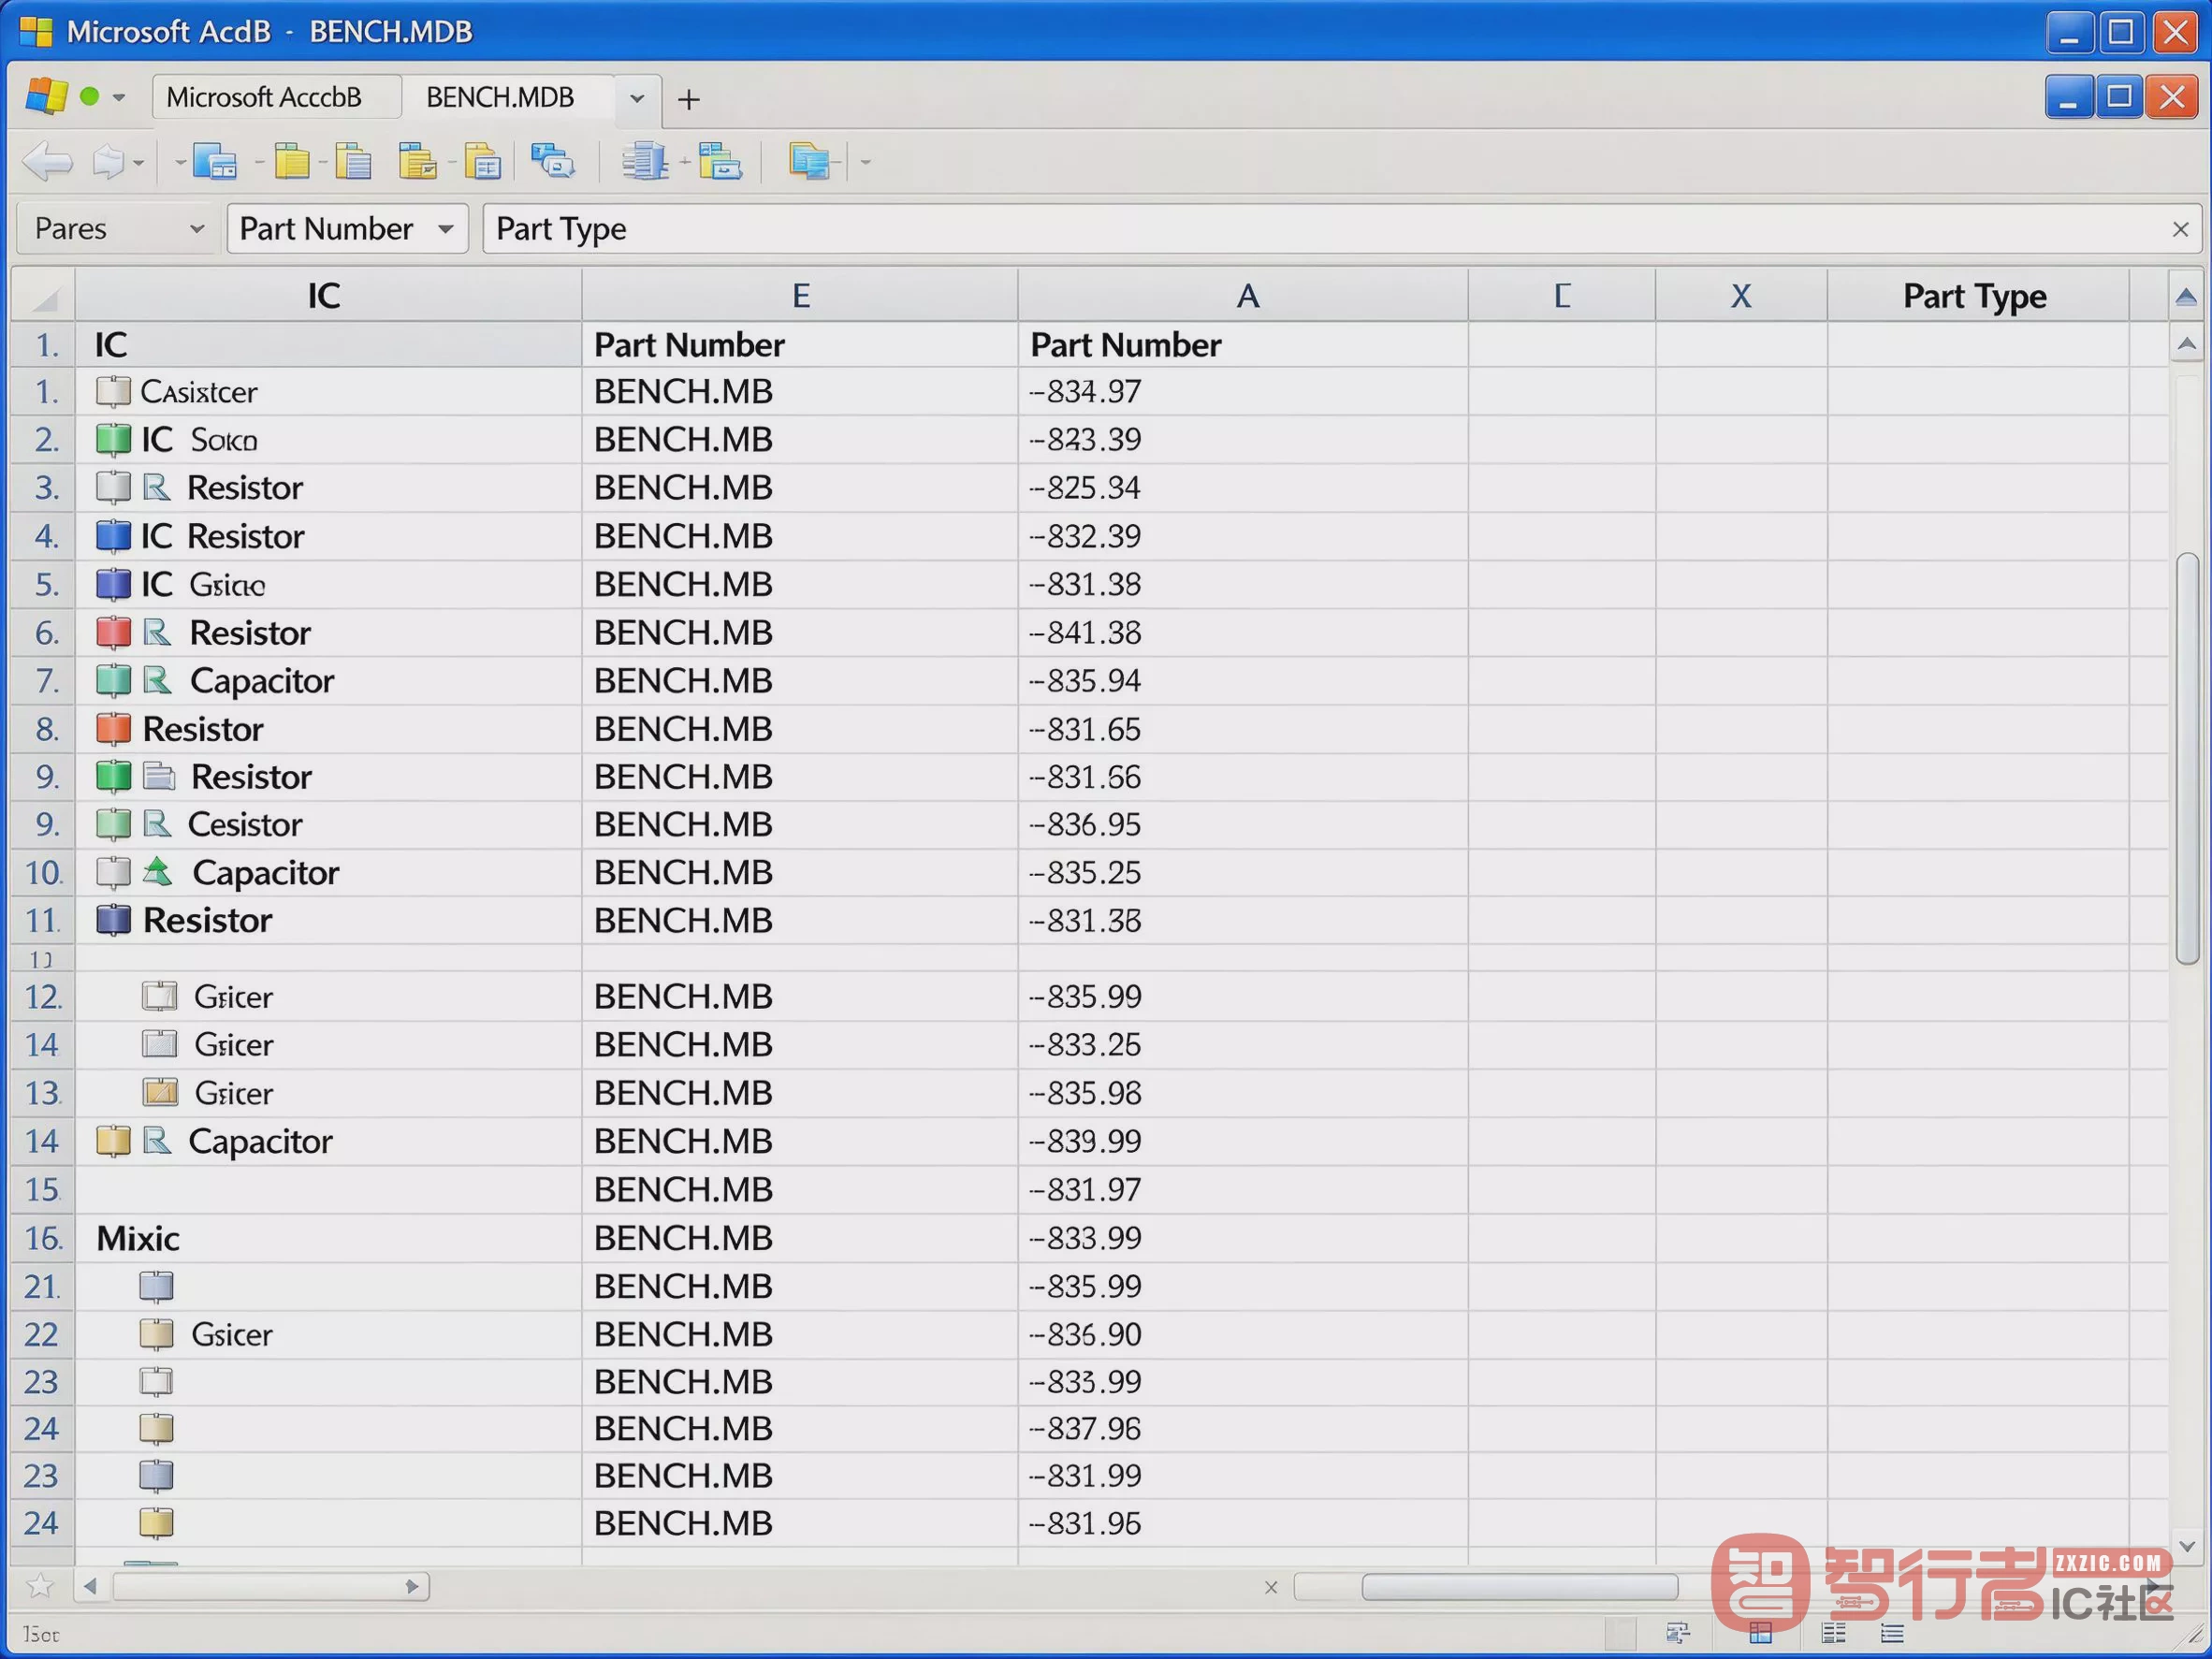Open the Windows logo menu button
The image size is (2212, 1659).
coord(45,97)
